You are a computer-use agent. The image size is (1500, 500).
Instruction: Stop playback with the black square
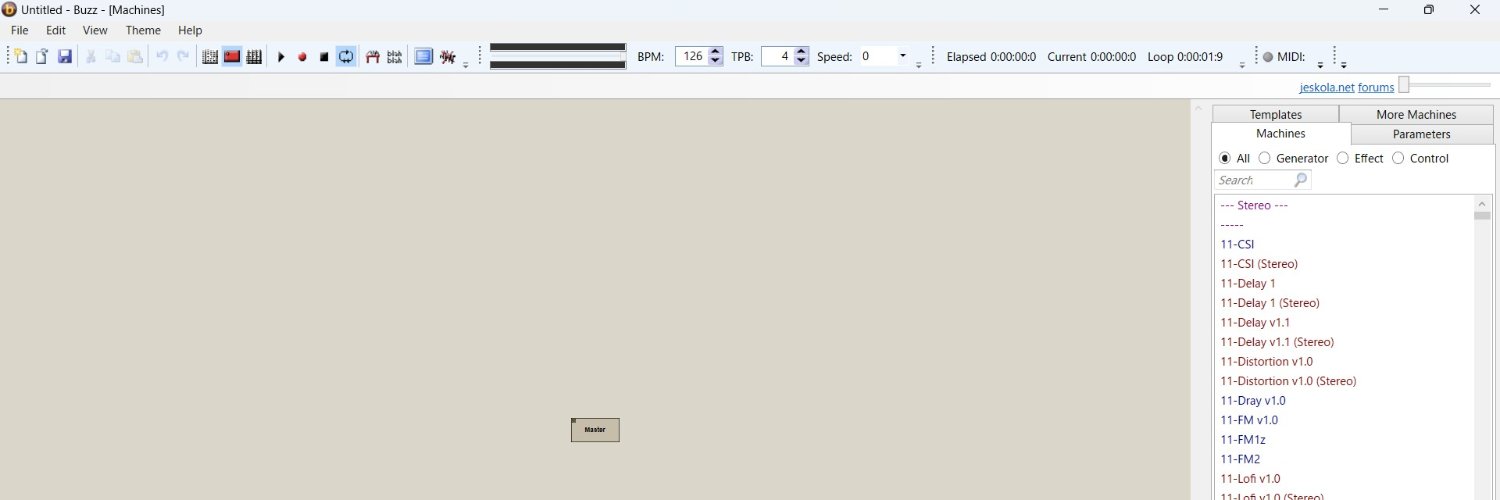pos(324,57)
